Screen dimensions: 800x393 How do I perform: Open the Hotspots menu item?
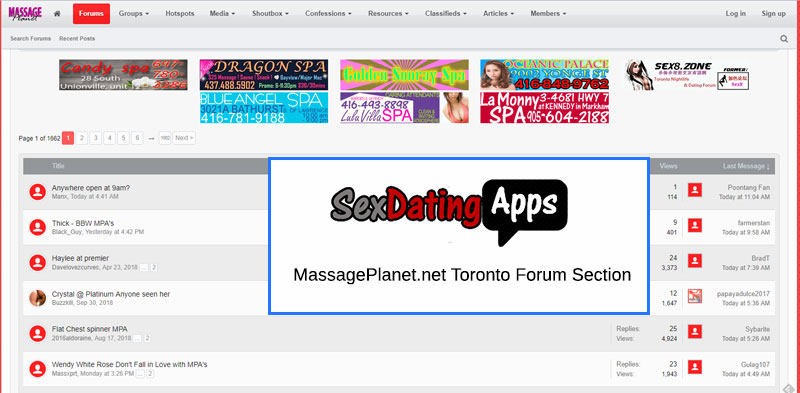[x=180, y=14]
